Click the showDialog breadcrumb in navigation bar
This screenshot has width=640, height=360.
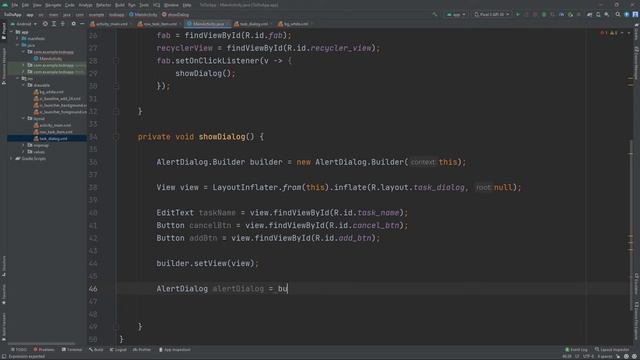tap(176, 14)
